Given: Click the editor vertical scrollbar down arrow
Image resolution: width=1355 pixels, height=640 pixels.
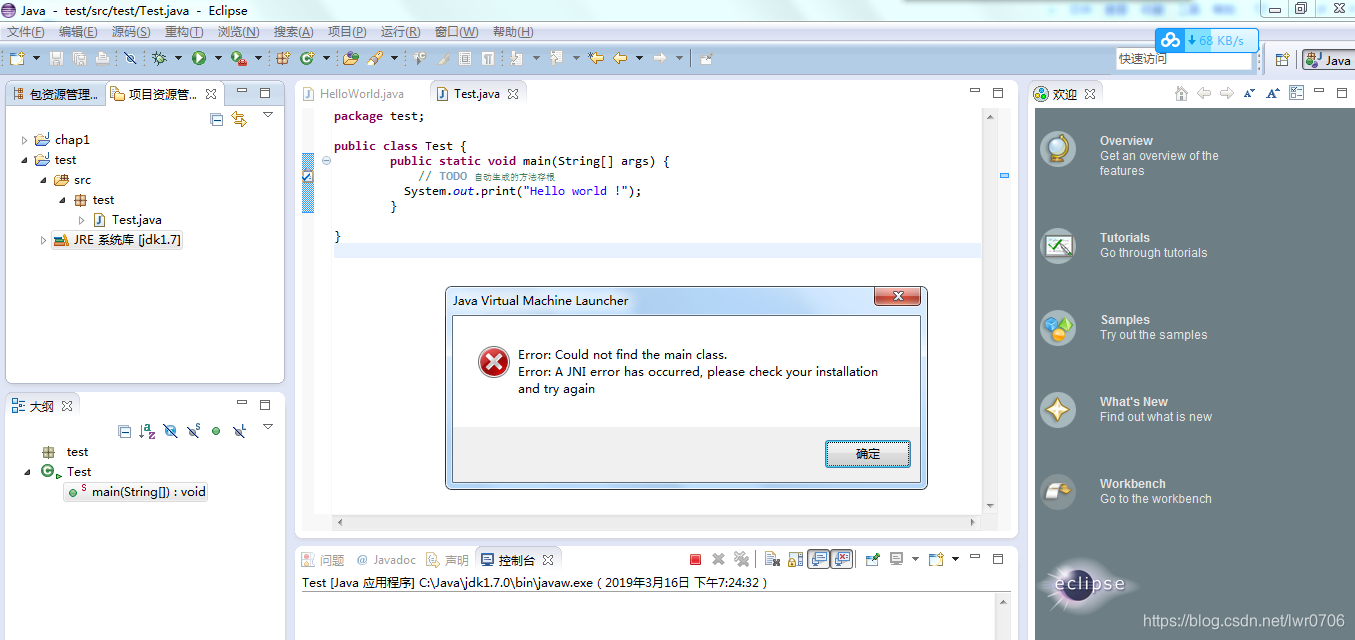Looking at the screenshot, I should (989, 505).
